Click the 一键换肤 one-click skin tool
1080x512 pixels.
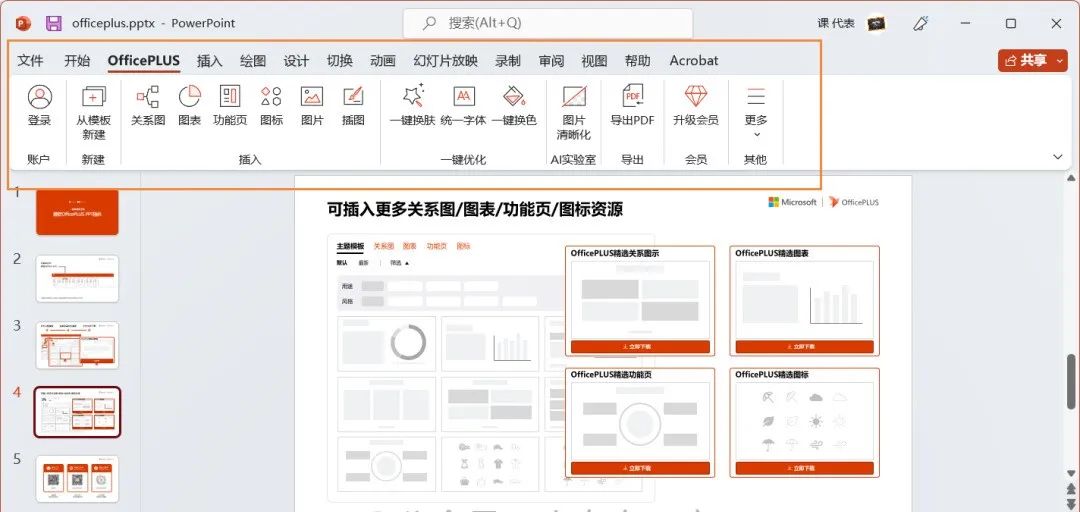click(412, 106)
